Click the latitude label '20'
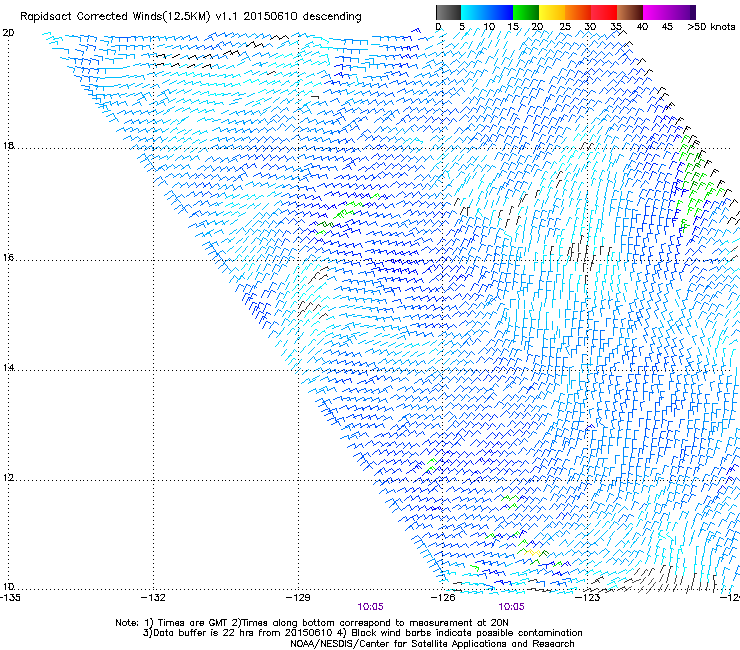This screenshot has height=650, width=740. (8, 33)
